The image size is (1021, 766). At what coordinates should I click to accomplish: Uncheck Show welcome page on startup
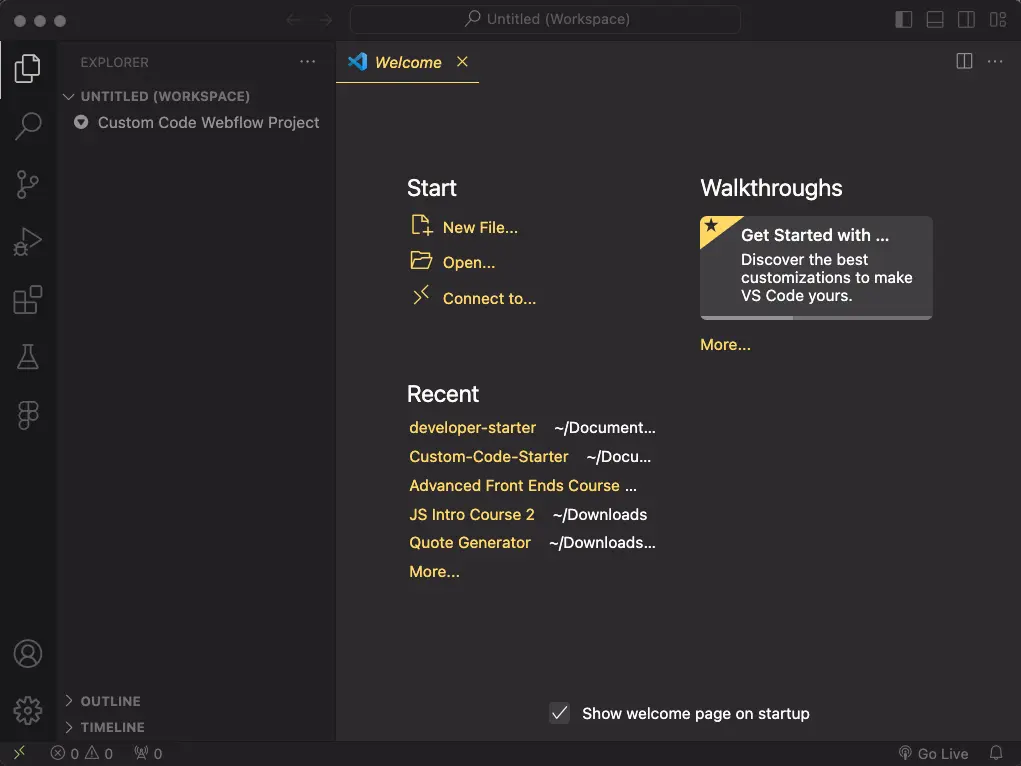point(559,713)
